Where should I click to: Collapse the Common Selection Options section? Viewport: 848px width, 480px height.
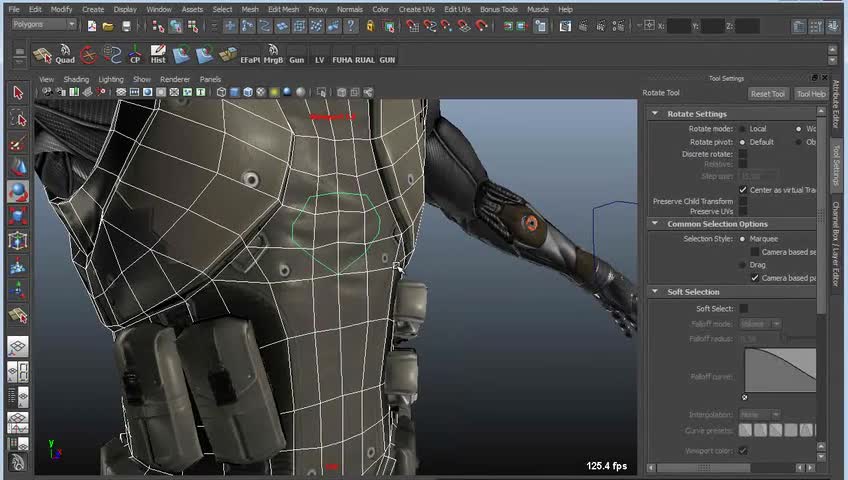tap(655, 224)
